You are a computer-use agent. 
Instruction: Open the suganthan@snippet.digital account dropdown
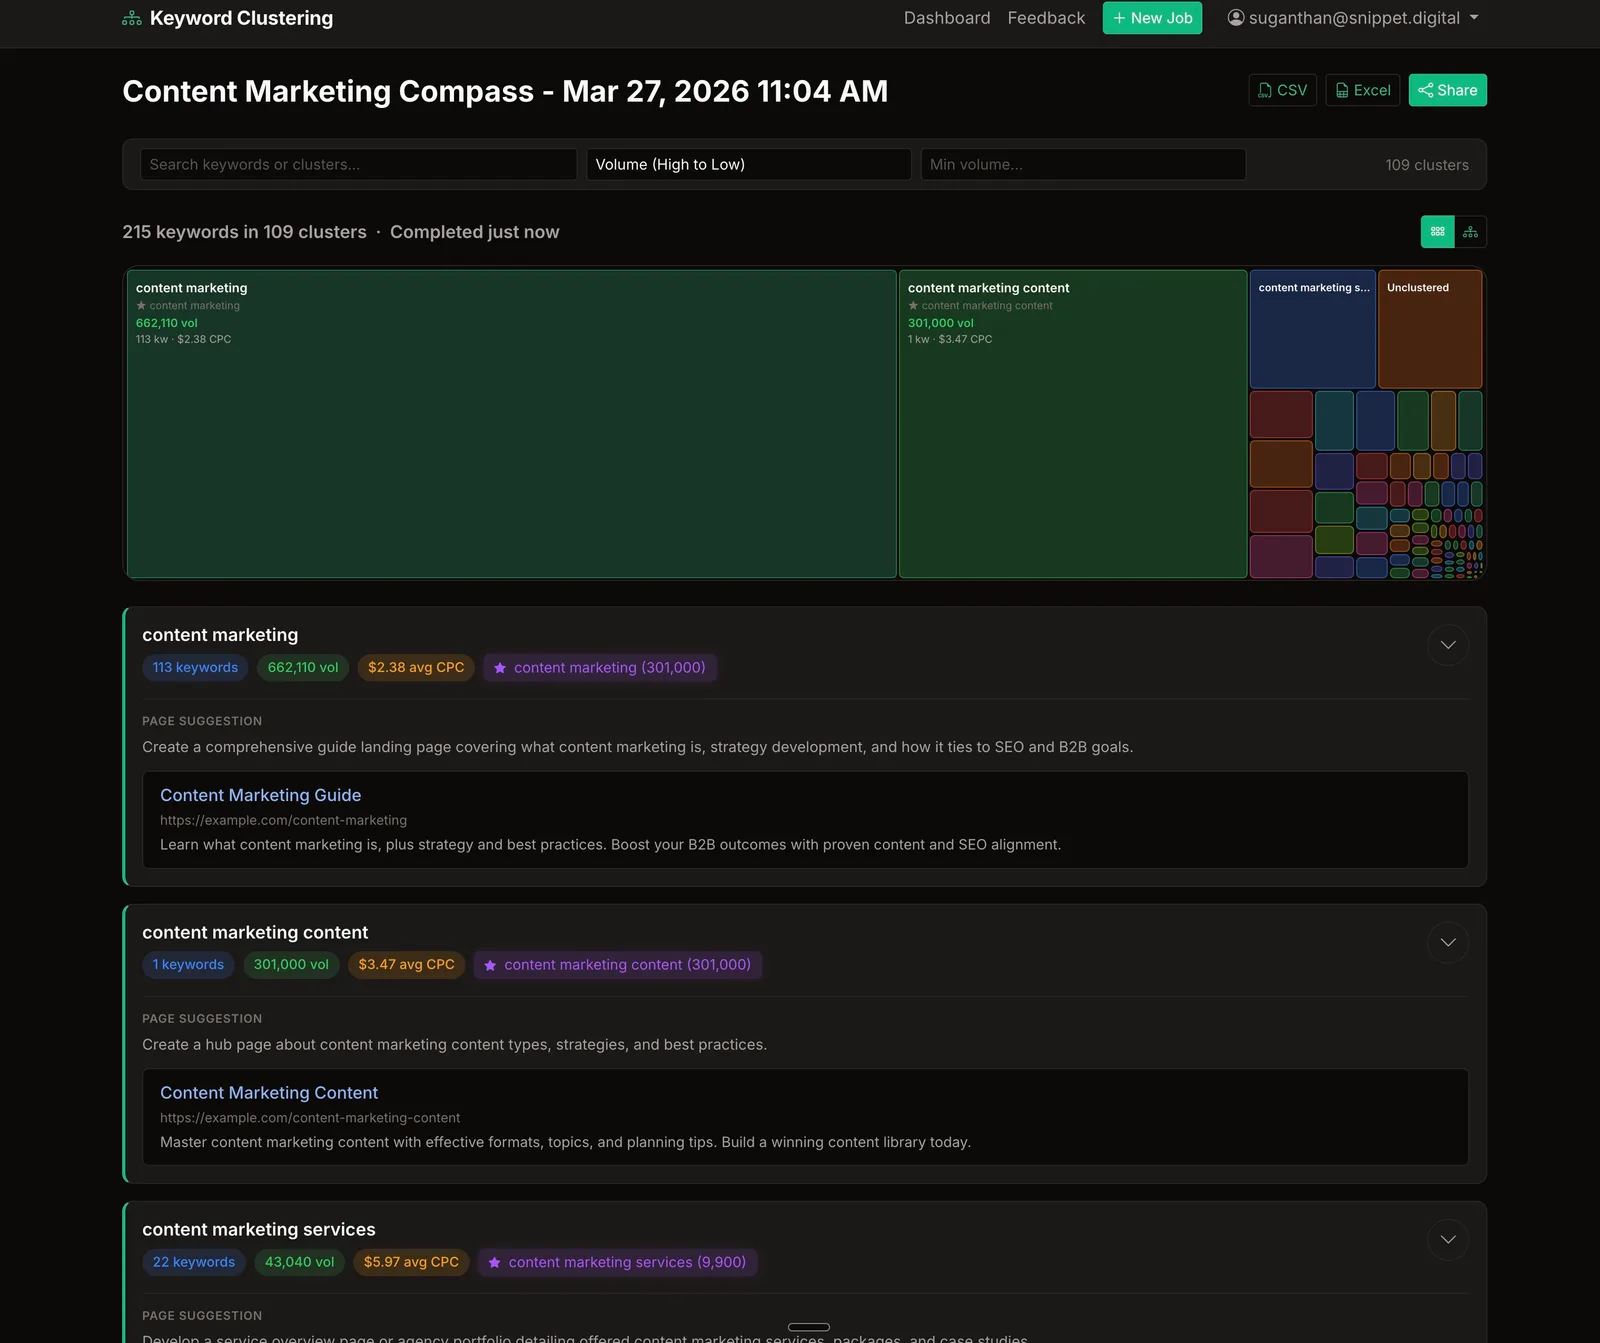click(x=1353, y=18)
